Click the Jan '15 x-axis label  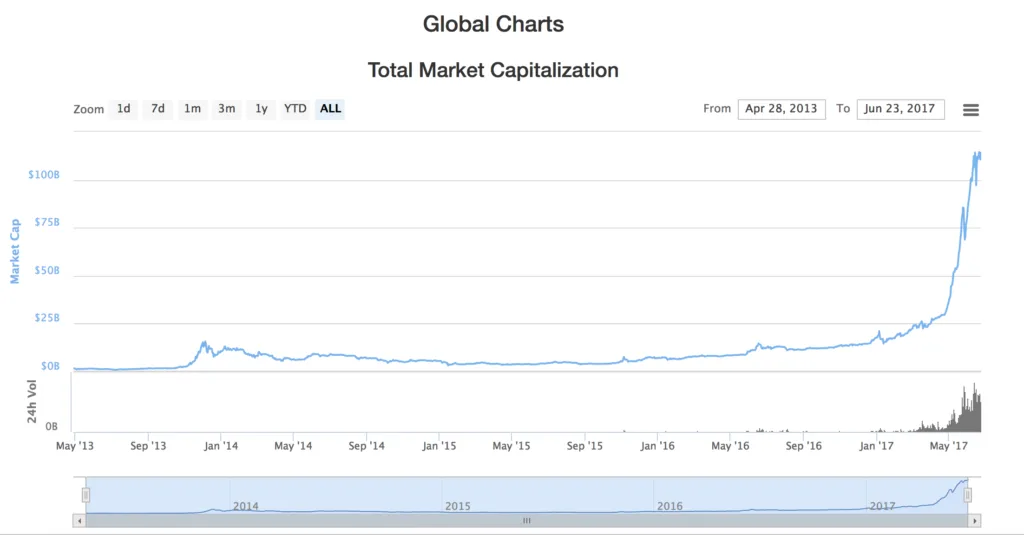[x=439, y=446]
